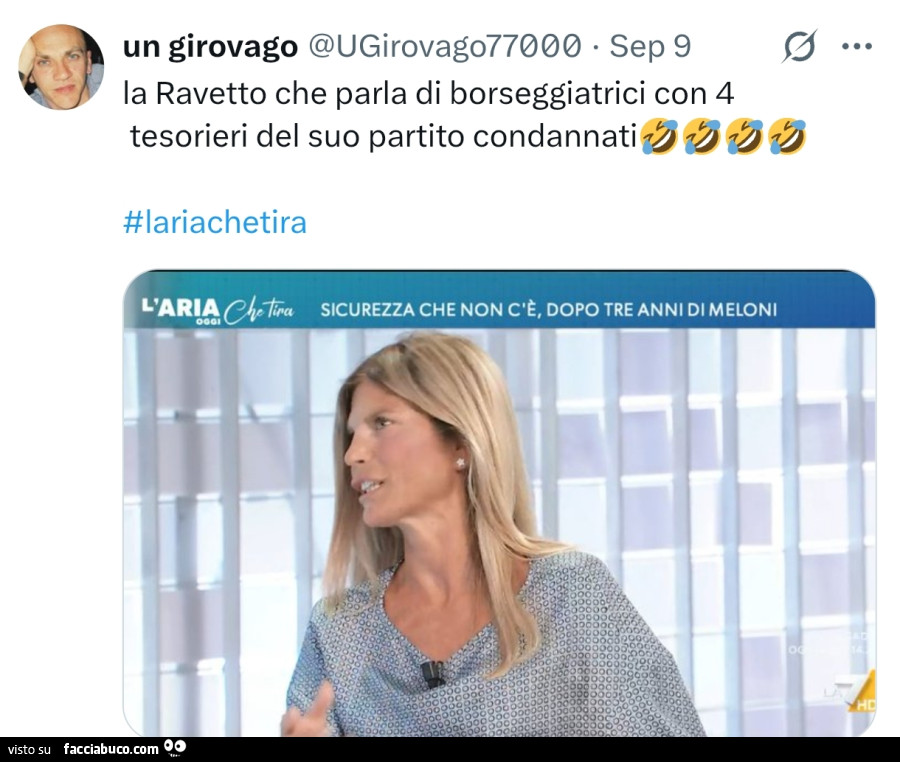Click the Sep 9 tweet timestamp

[x=650, y=46]
